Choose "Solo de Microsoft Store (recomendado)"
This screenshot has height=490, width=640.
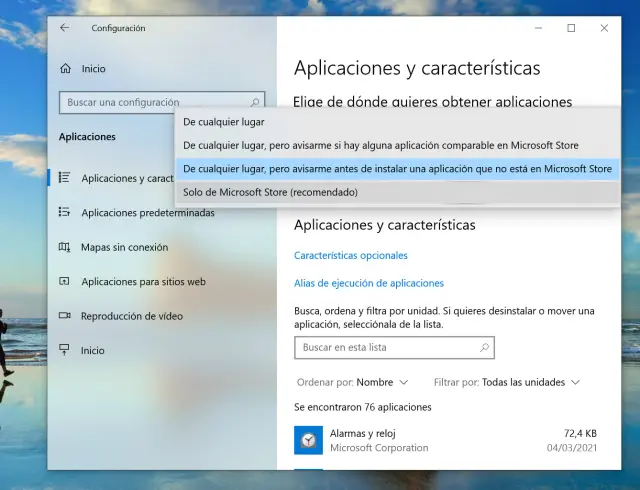pos(270,192)
